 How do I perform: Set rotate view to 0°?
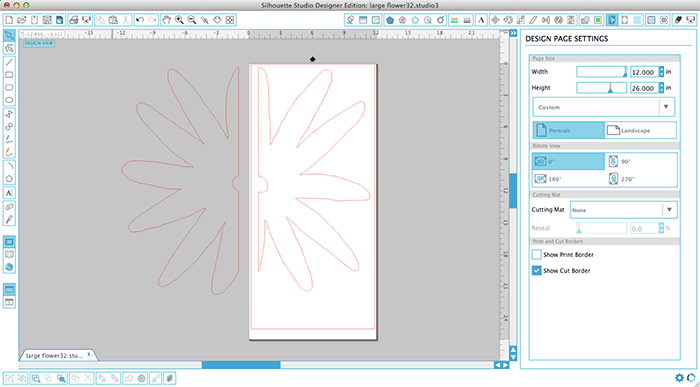(568, 162)
